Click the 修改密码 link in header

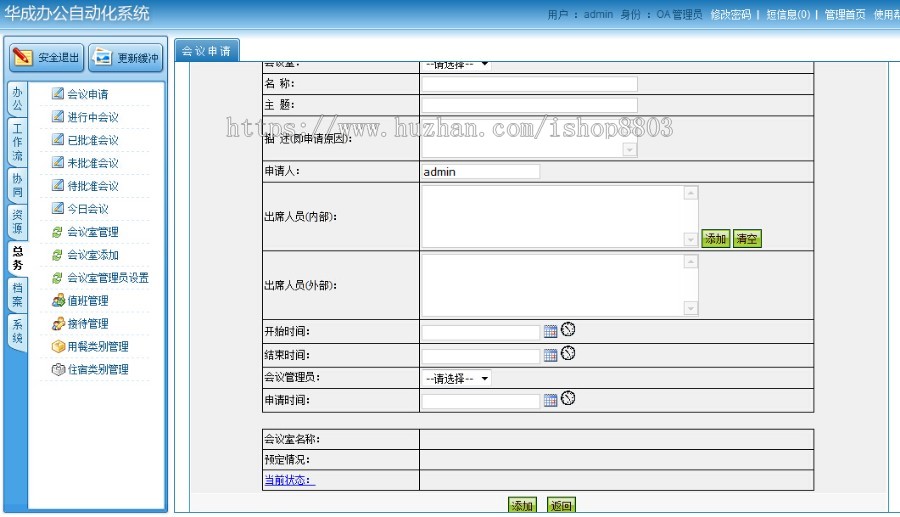coord(730,14)
